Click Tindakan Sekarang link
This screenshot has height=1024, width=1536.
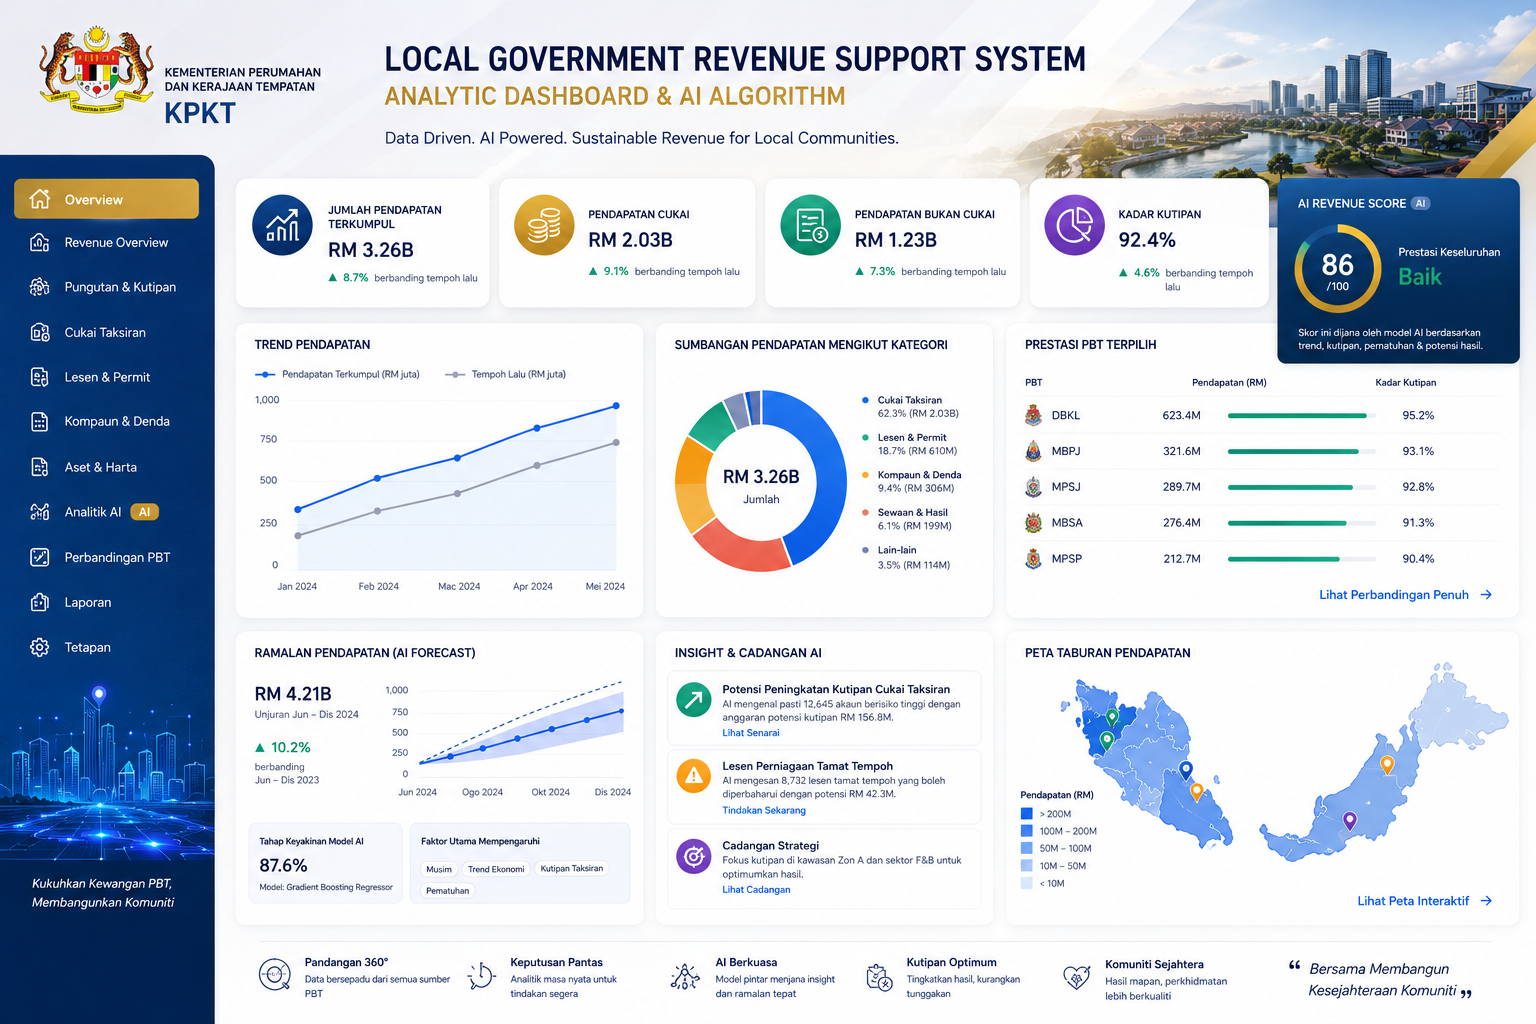pyautogui.click(x=764, y=811)
